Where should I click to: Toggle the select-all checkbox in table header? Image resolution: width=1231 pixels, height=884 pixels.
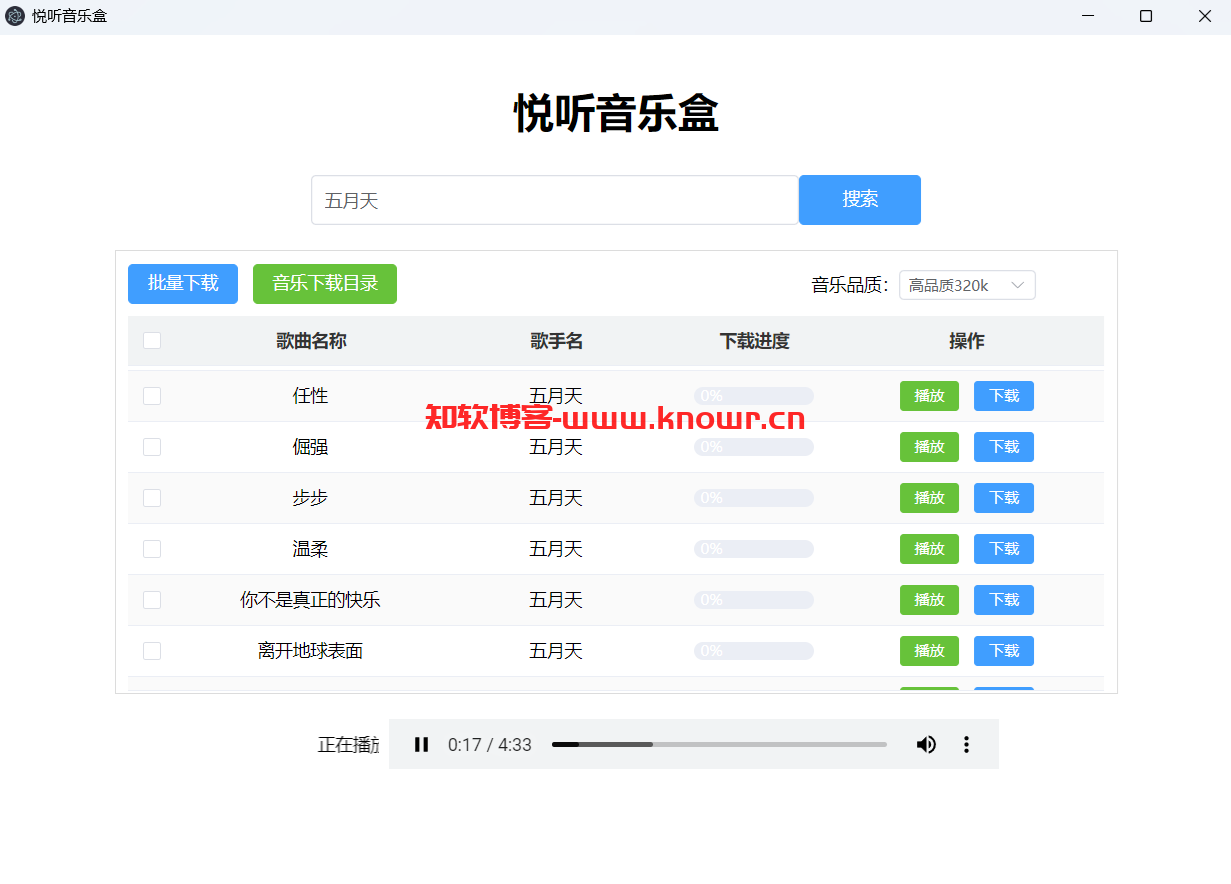(152, 340)
